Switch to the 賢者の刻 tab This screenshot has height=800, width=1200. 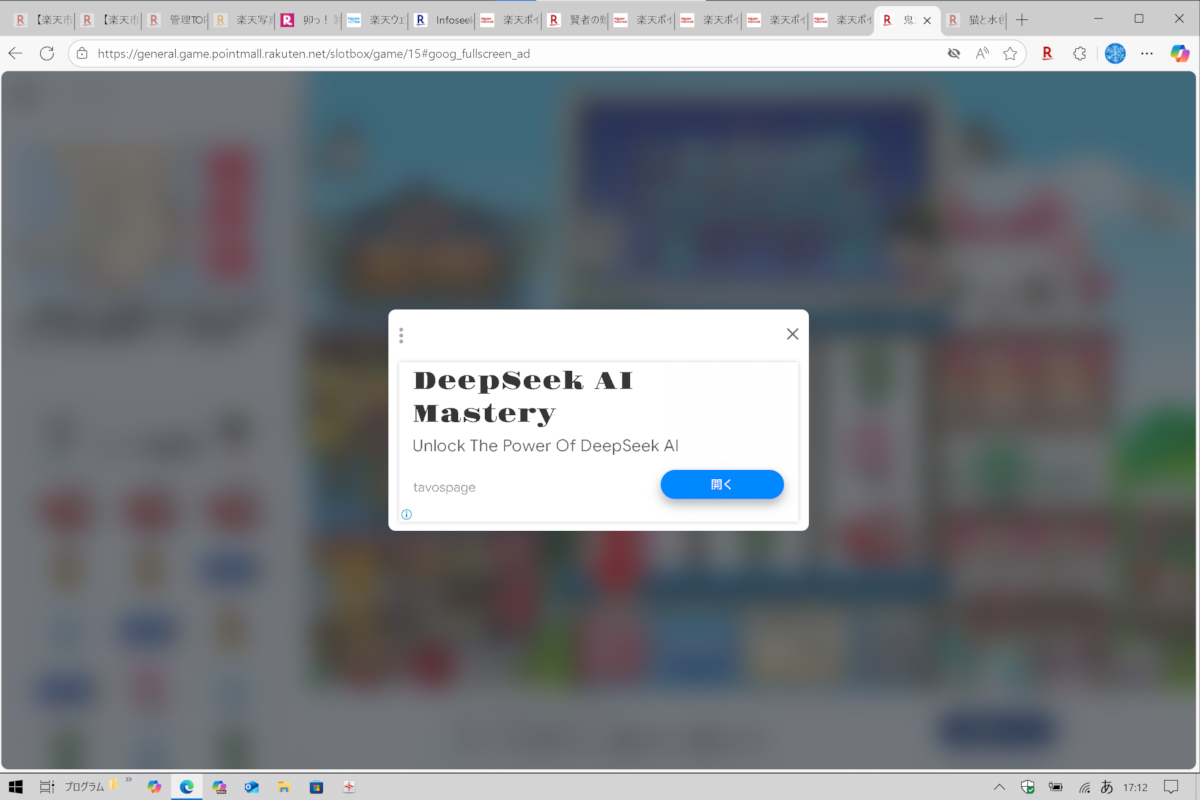(576, 20)
